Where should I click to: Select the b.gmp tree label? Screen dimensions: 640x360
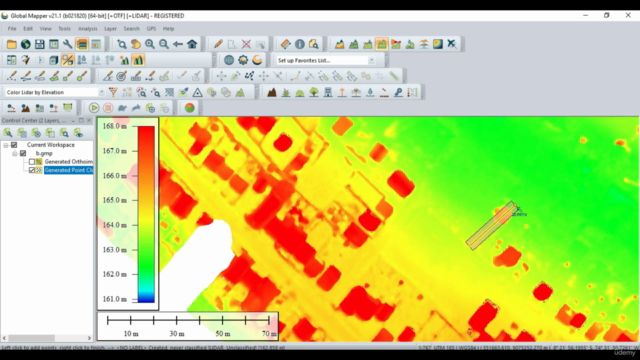44,153
